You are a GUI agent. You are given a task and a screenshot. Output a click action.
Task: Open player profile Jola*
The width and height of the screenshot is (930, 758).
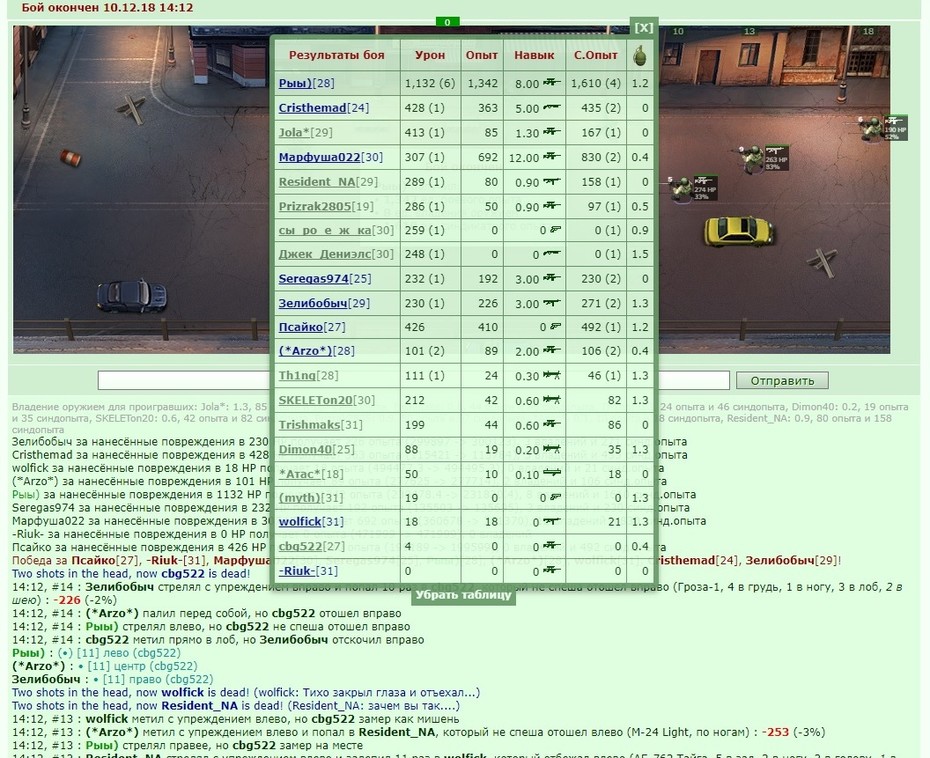pyautogui.click(x=294, y=132)
